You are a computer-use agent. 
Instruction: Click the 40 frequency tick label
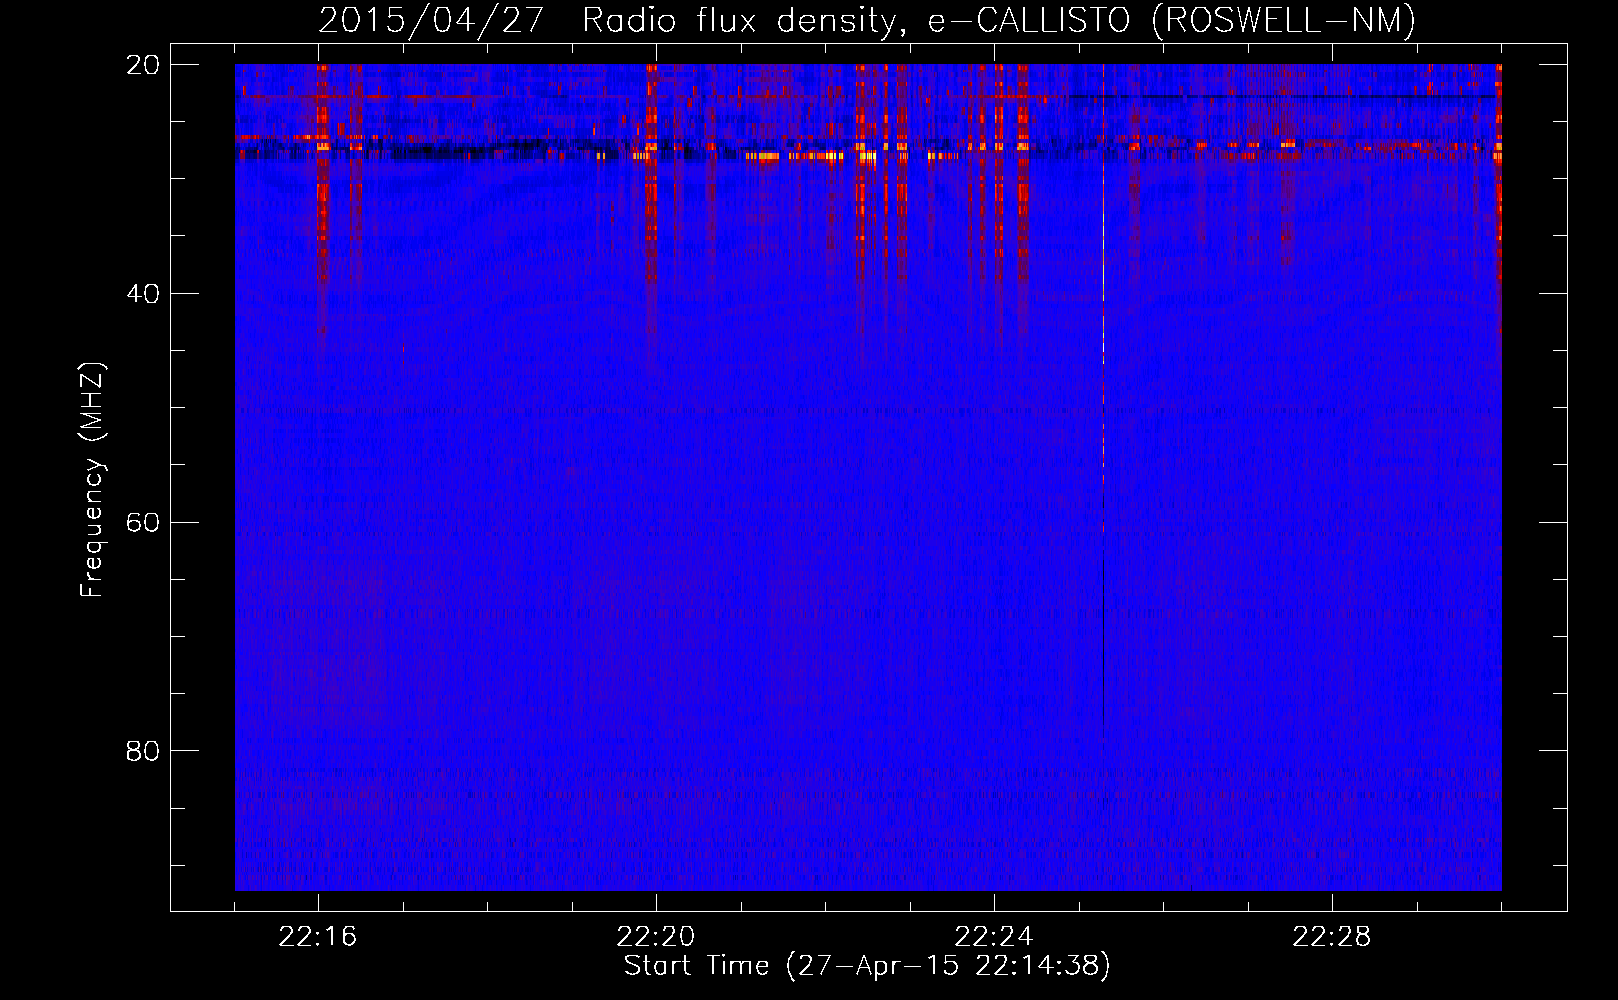tap(143, 294)
